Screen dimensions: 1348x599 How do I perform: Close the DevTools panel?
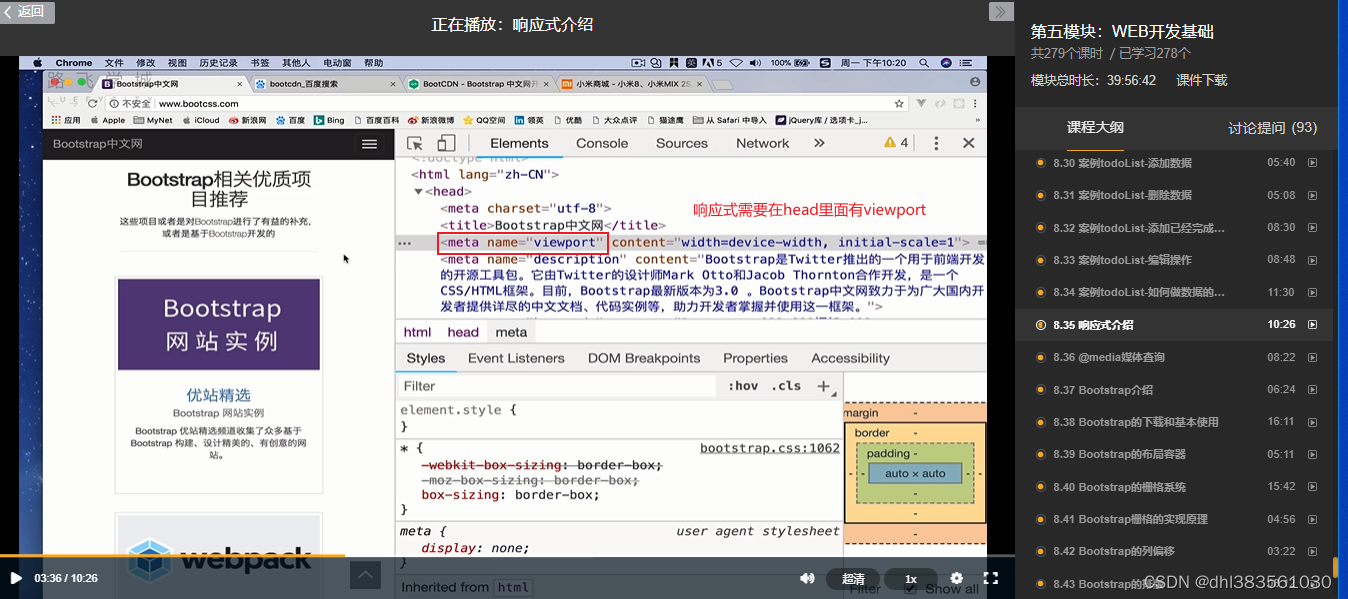pyautogui.click(x=968, y=143)
